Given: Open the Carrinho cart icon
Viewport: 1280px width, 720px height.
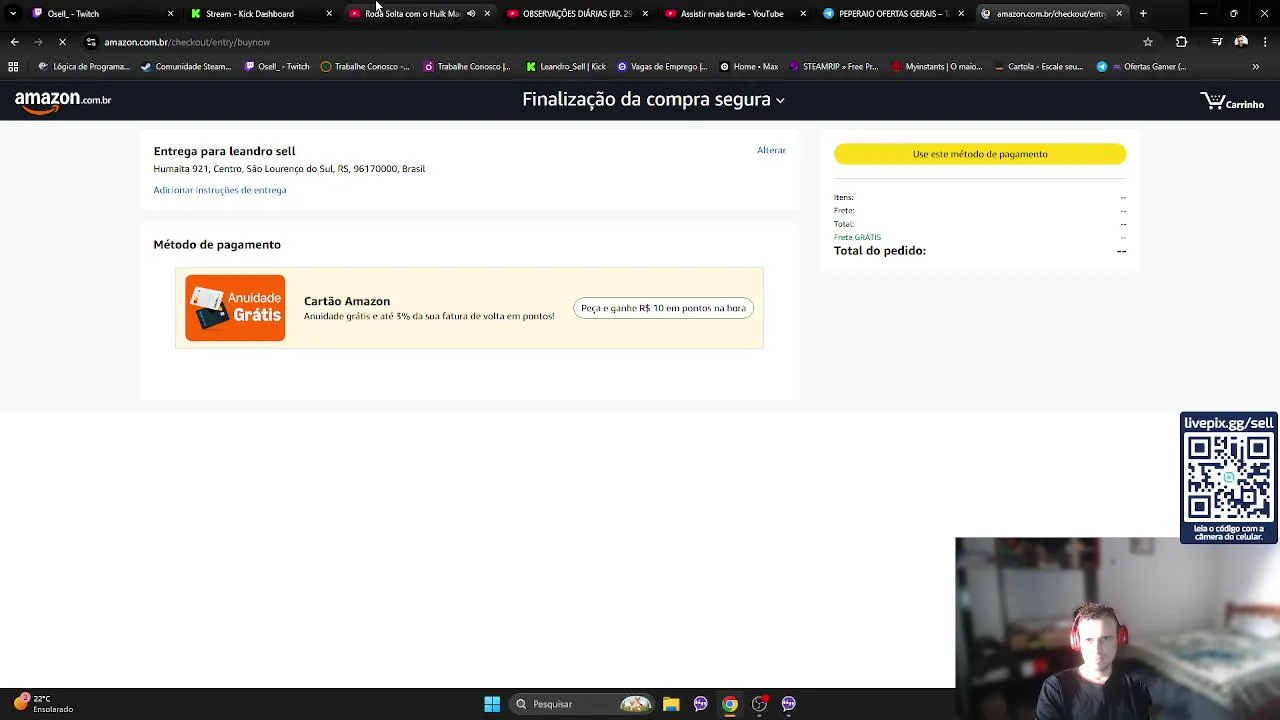Looking at the screenshot, I should pyautogui.click(x=1232, y=101).
